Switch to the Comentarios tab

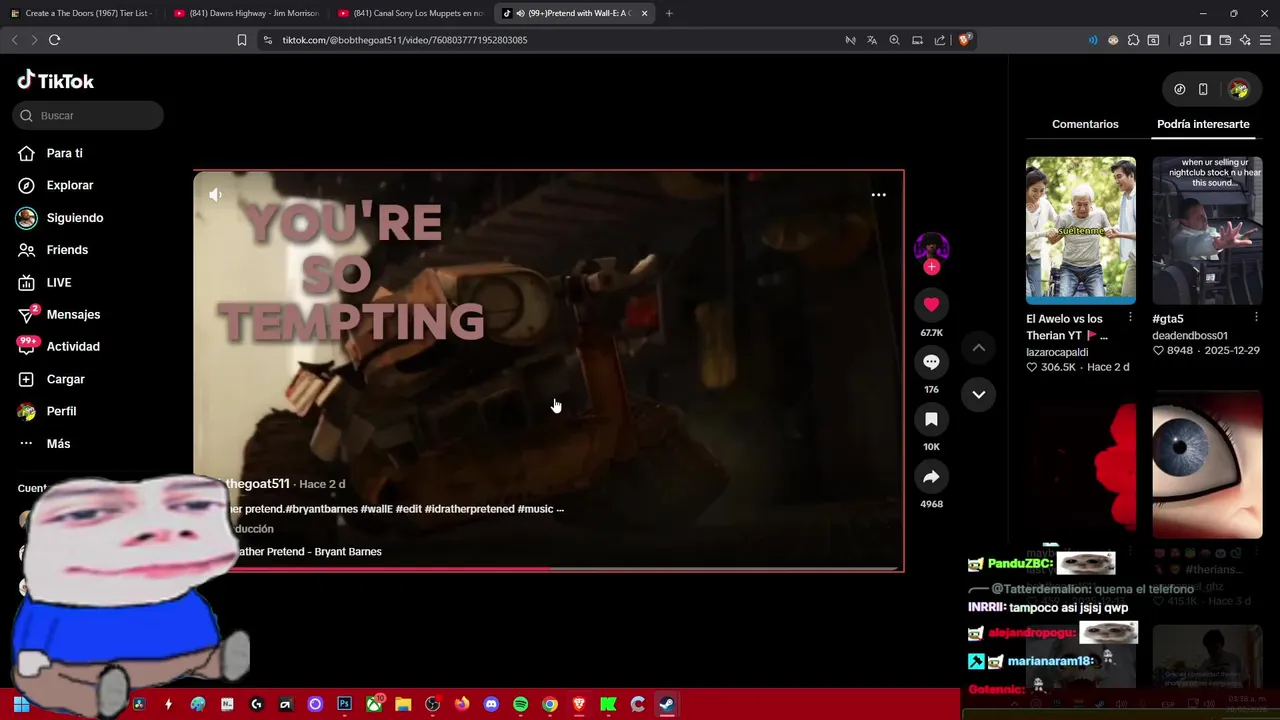tap(1085, 124)
